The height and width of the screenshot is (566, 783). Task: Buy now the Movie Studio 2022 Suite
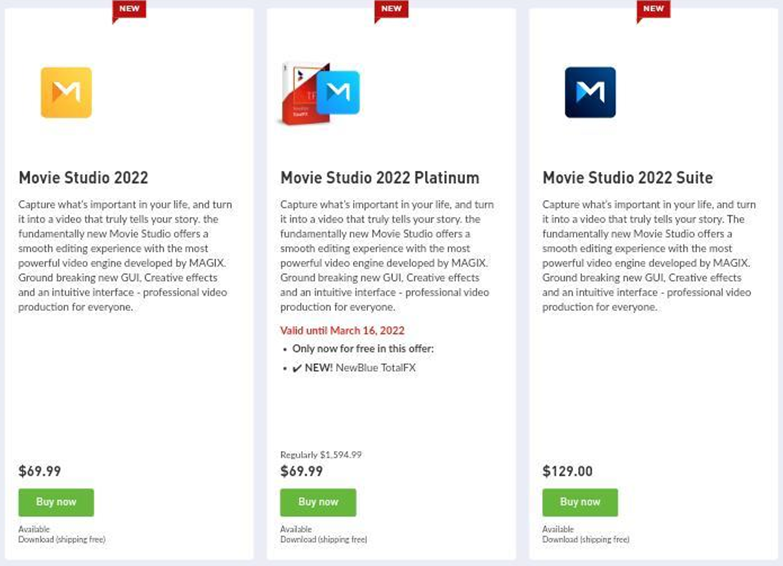tap(580, 502)
